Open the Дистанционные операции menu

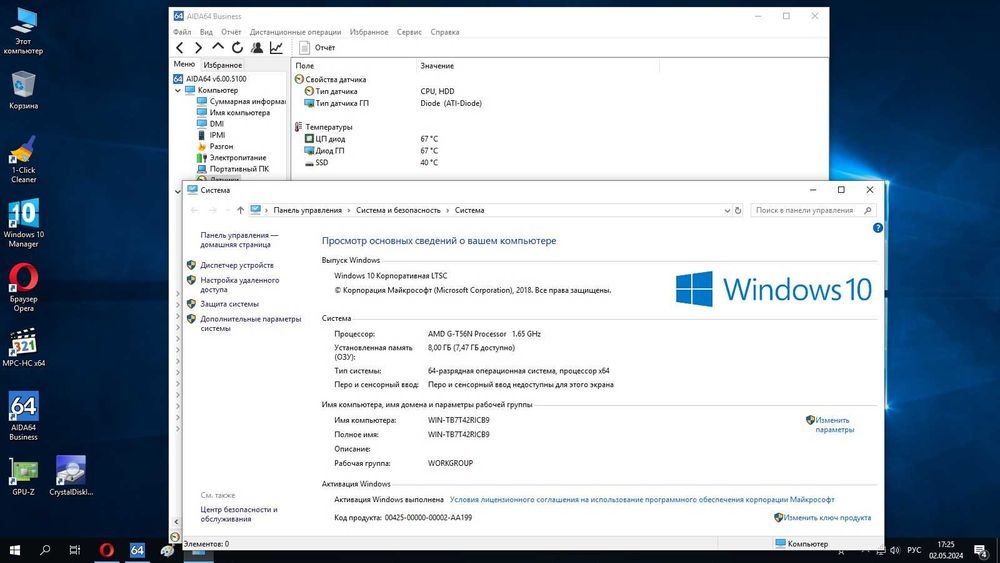pyautogui.click(x=295, y=32)
